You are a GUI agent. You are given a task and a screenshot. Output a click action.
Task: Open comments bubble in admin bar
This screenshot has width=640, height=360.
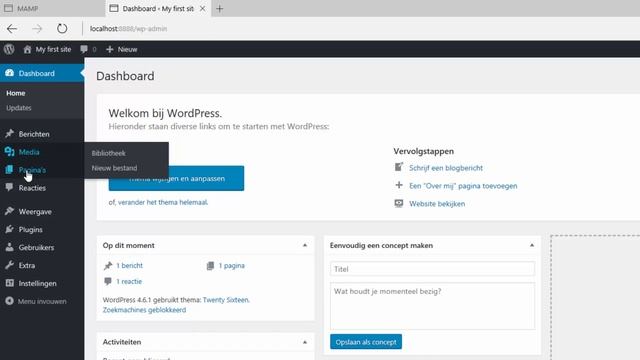click(84, 49)
